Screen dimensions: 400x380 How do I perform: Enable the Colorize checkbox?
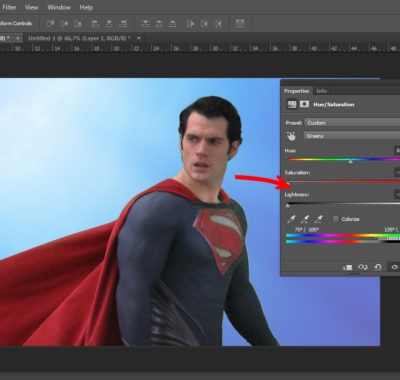336,219
